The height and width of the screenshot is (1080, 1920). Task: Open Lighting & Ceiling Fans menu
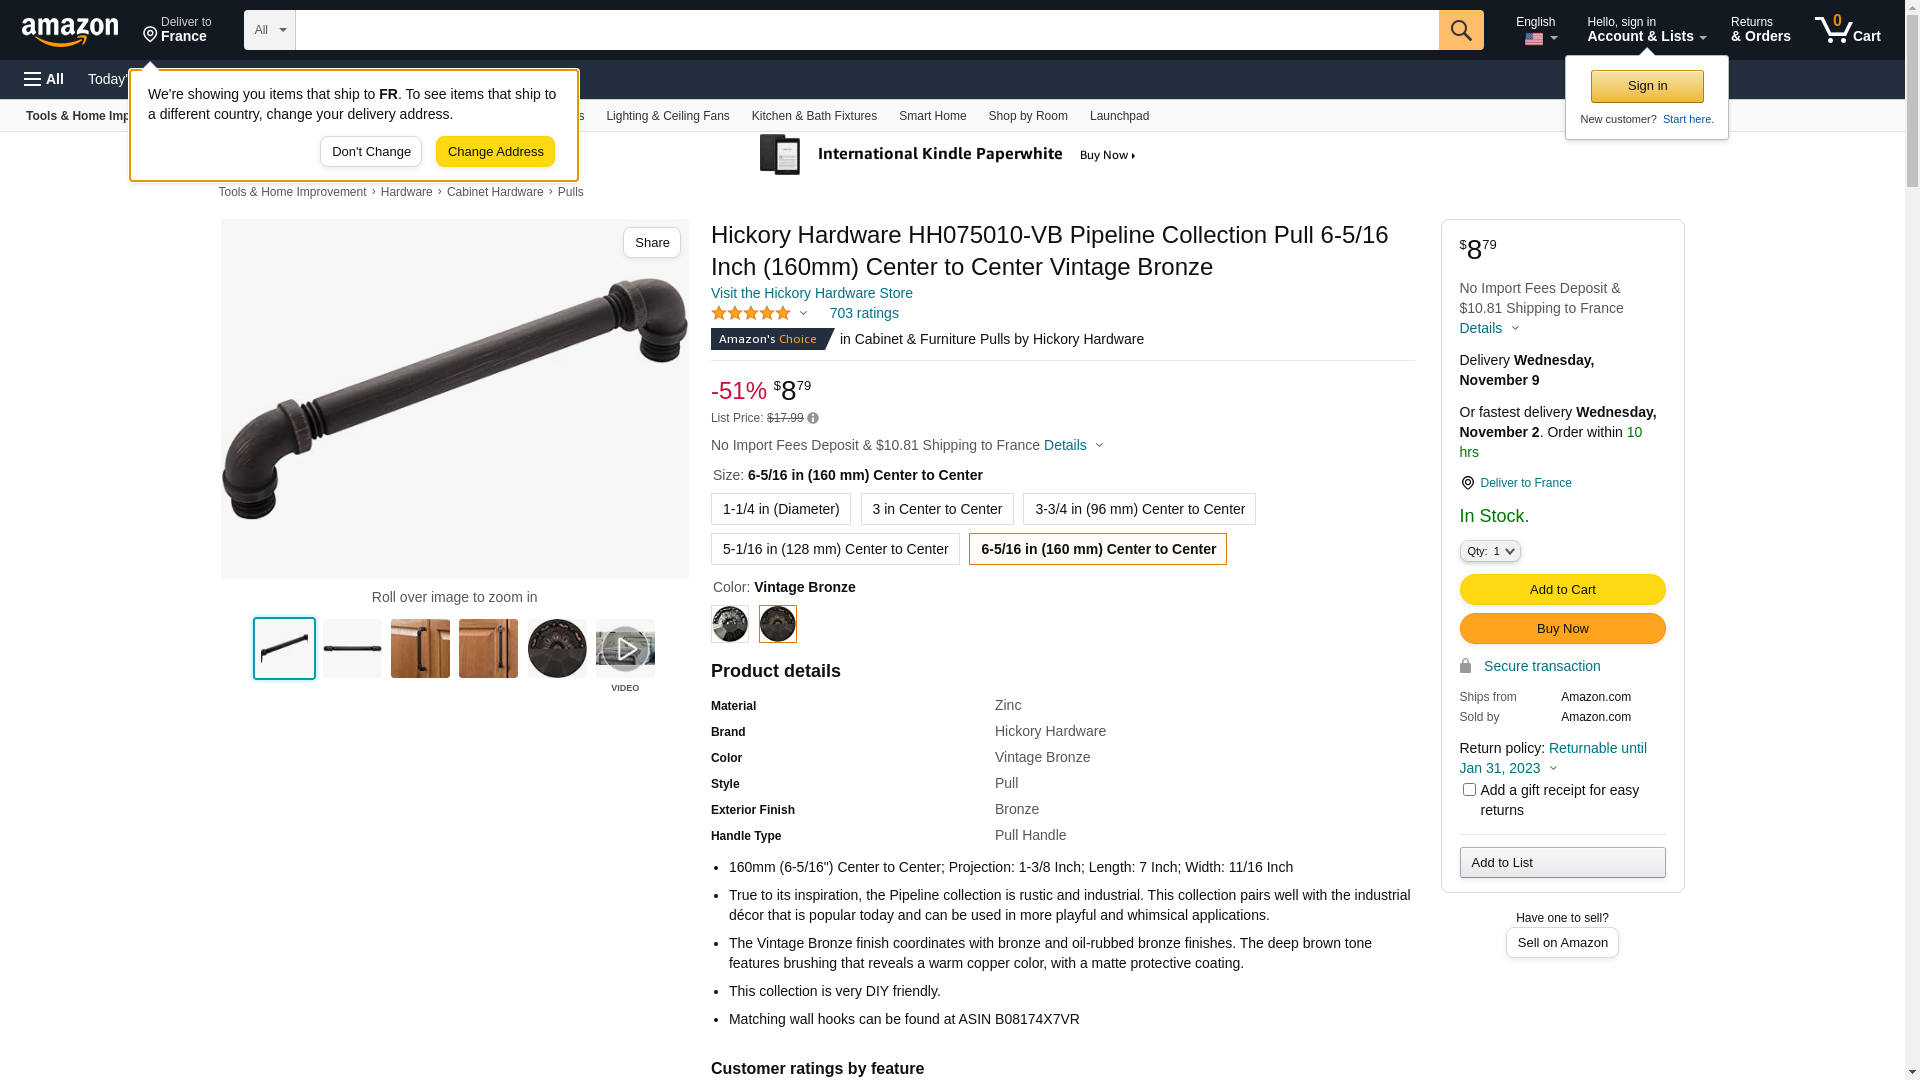(x=668, y=116)
